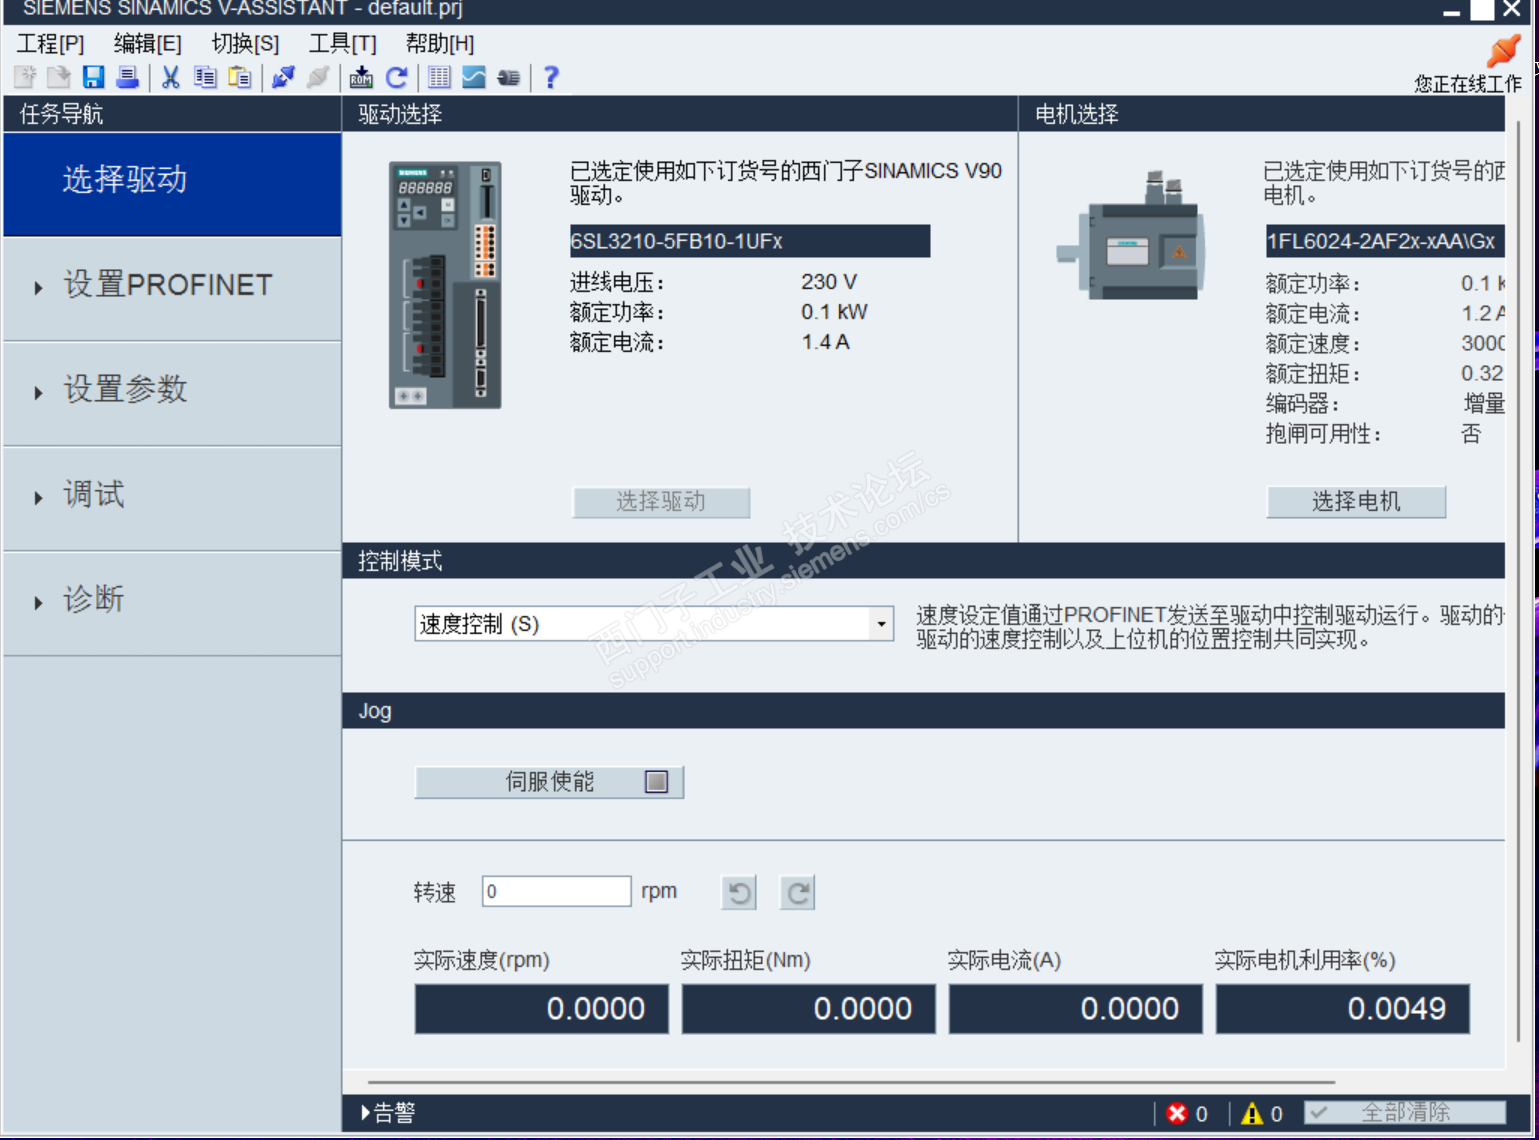Go to the 调试 task label

tap(94, 494)
